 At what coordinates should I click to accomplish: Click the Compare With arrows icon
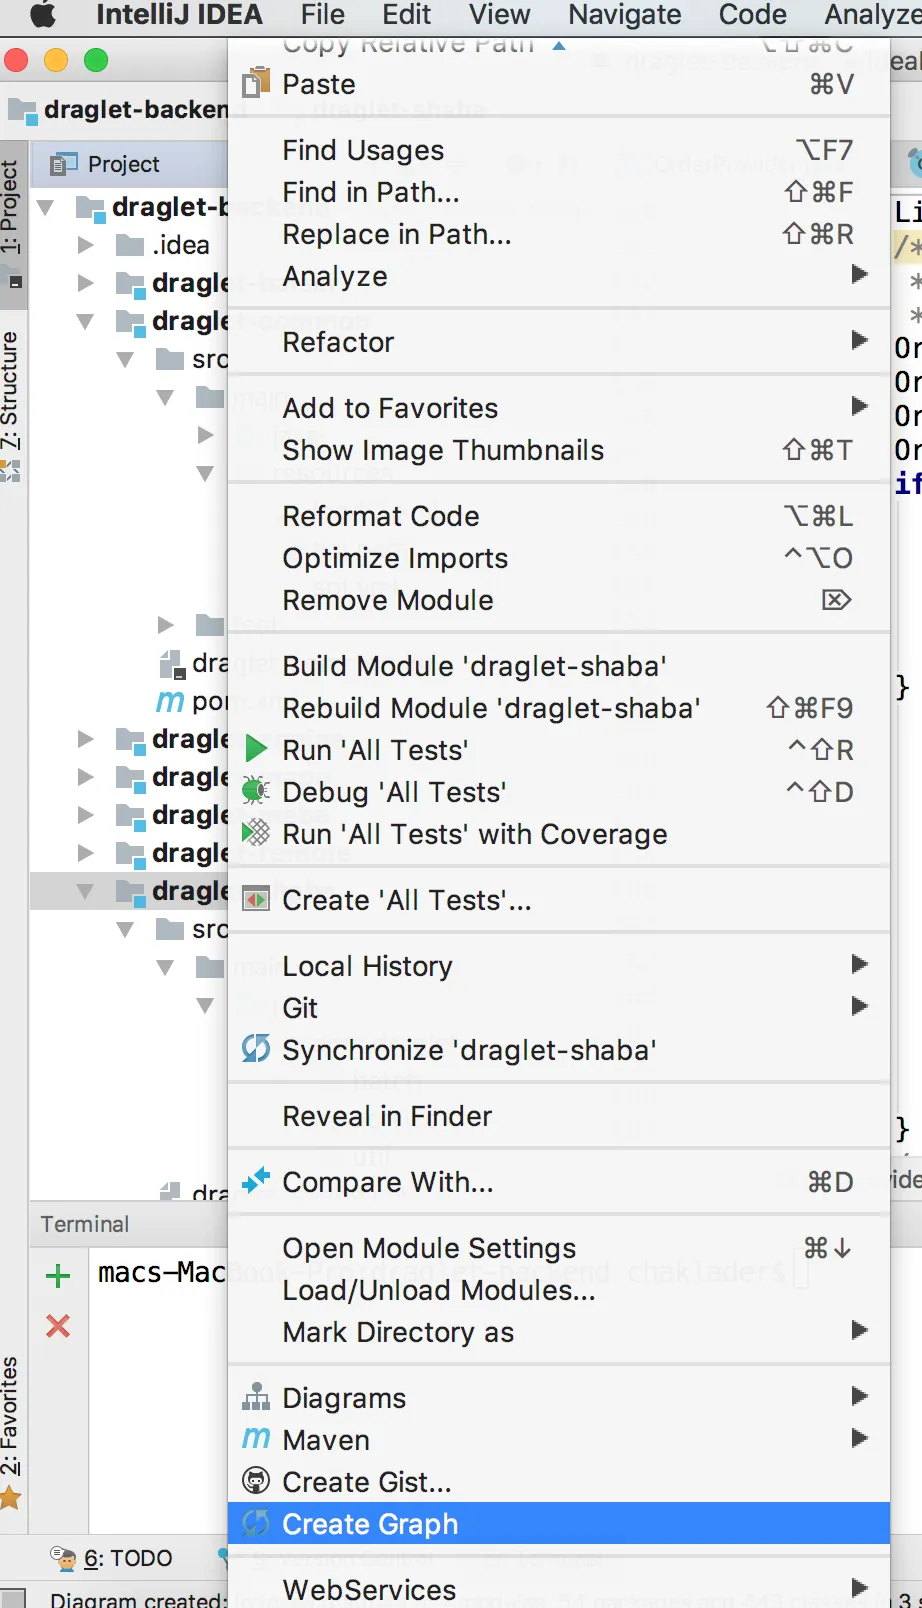[256, 1181]
